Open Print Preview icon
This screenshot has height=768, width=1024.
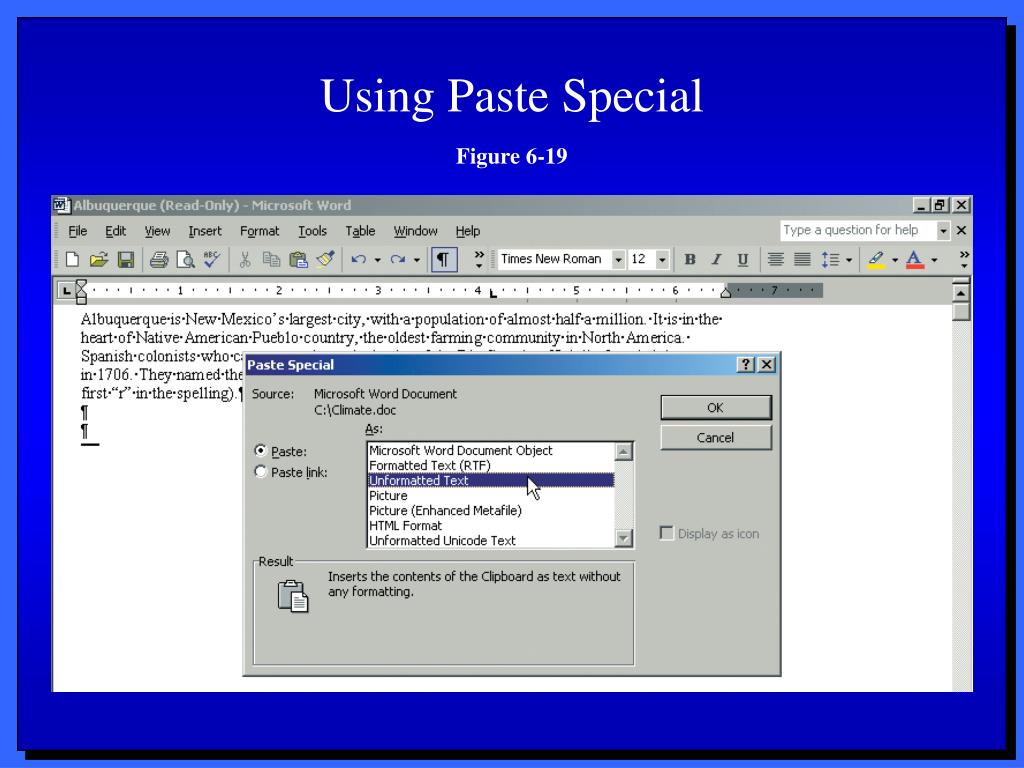(185, 260)
